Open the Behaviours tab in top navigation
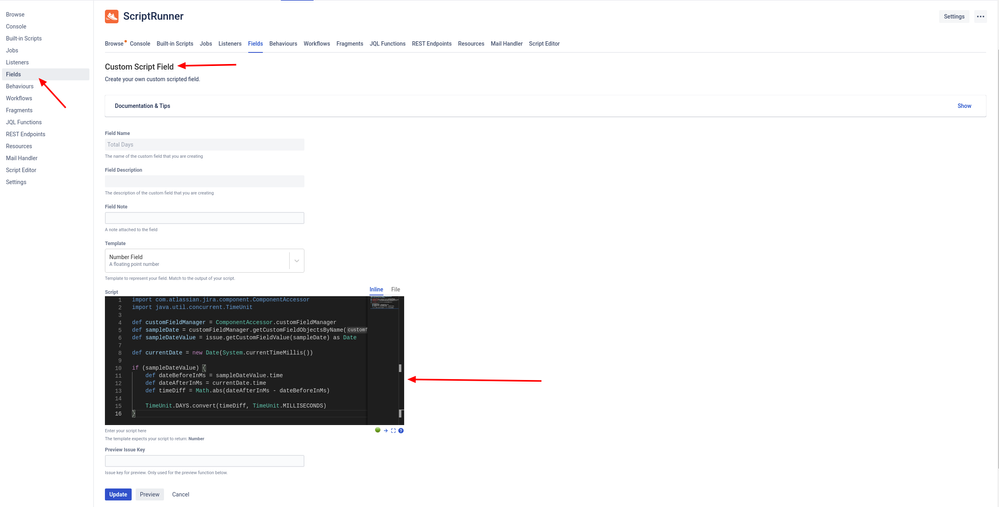Screen dimensions: 999x507 pos(284,44)
